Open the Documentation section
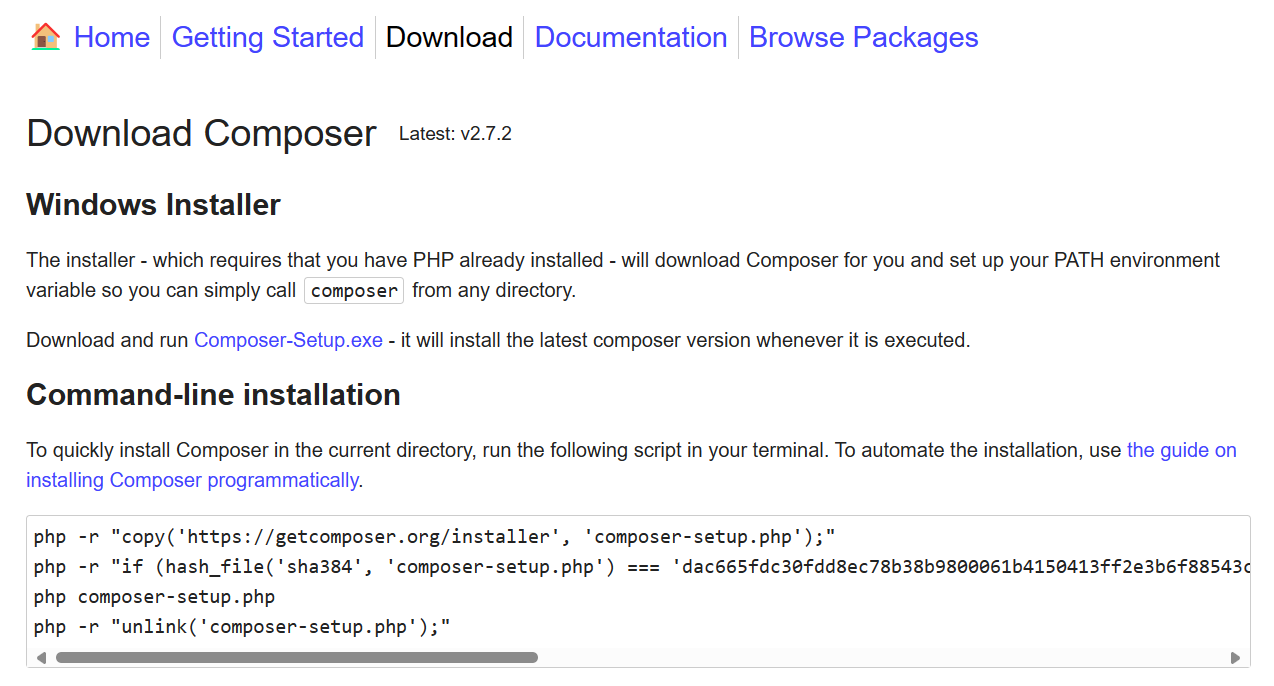The image size is (1274, 686). (x=631, y=37)
